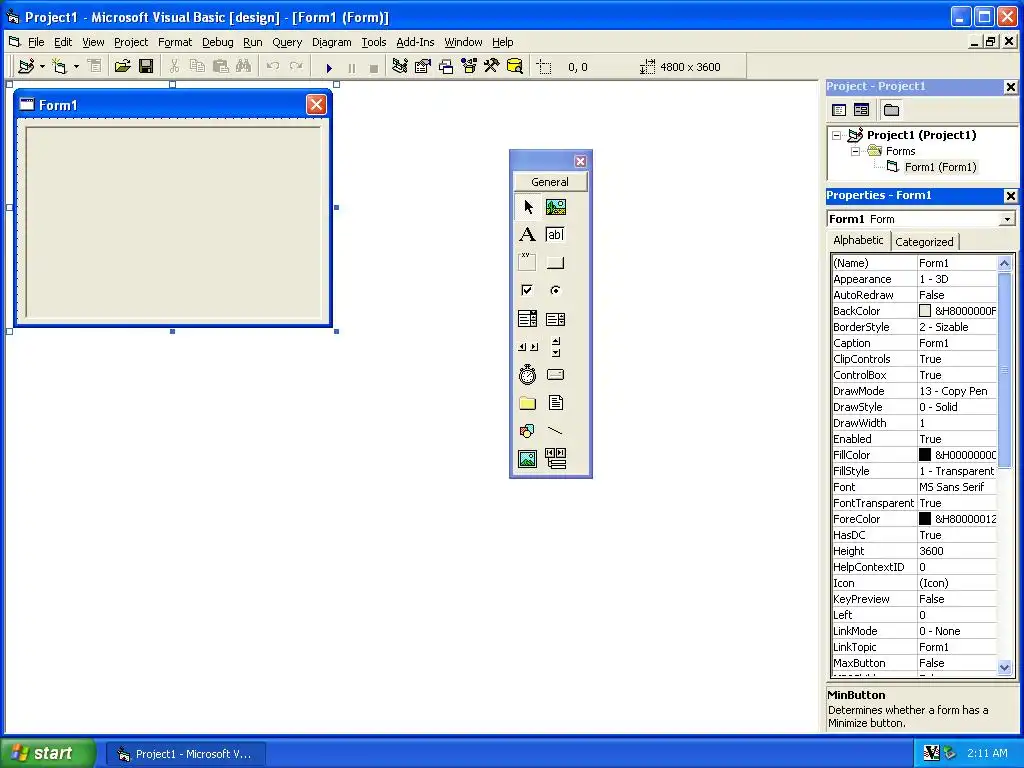Viewport: 1024px width, 768px height.
Task: Open Add Project dropdown arrow
Action: pyautogui.click(x=42, y=67)
